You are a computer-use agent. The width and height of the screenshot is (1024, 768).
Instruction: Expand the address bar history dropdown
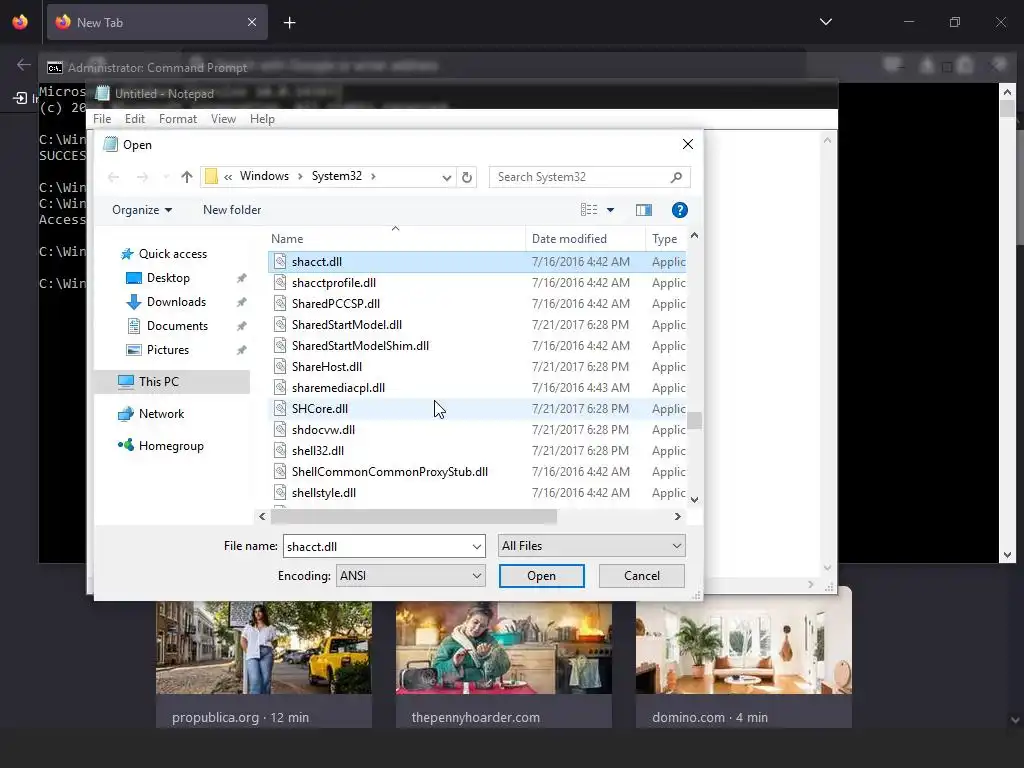click(x=447, y=178)
